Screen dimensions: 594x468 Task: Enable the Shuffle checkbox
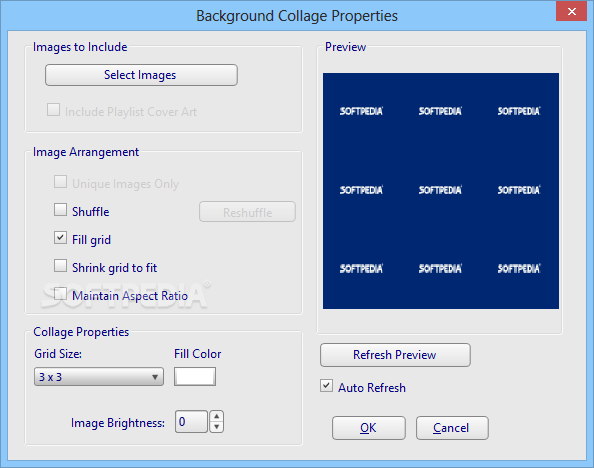tap(60, 210)
